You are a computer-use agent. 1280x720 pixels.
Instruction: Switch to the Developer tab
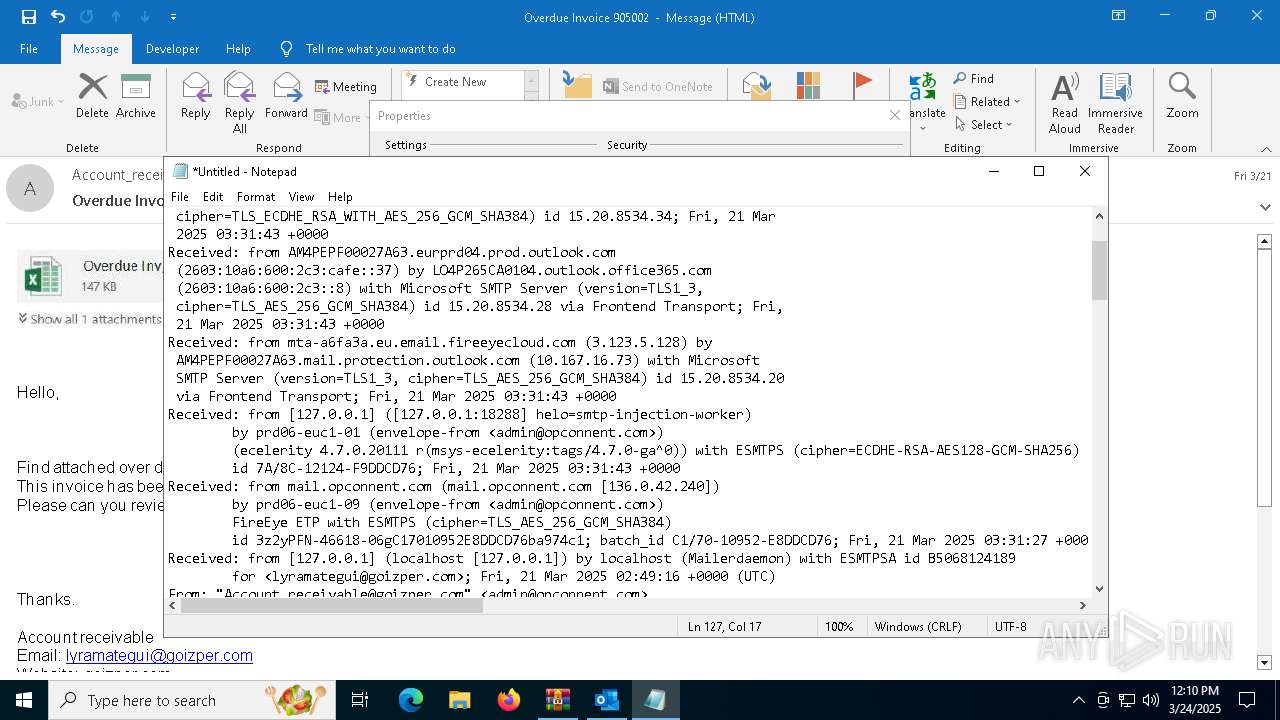click(172, 49)
